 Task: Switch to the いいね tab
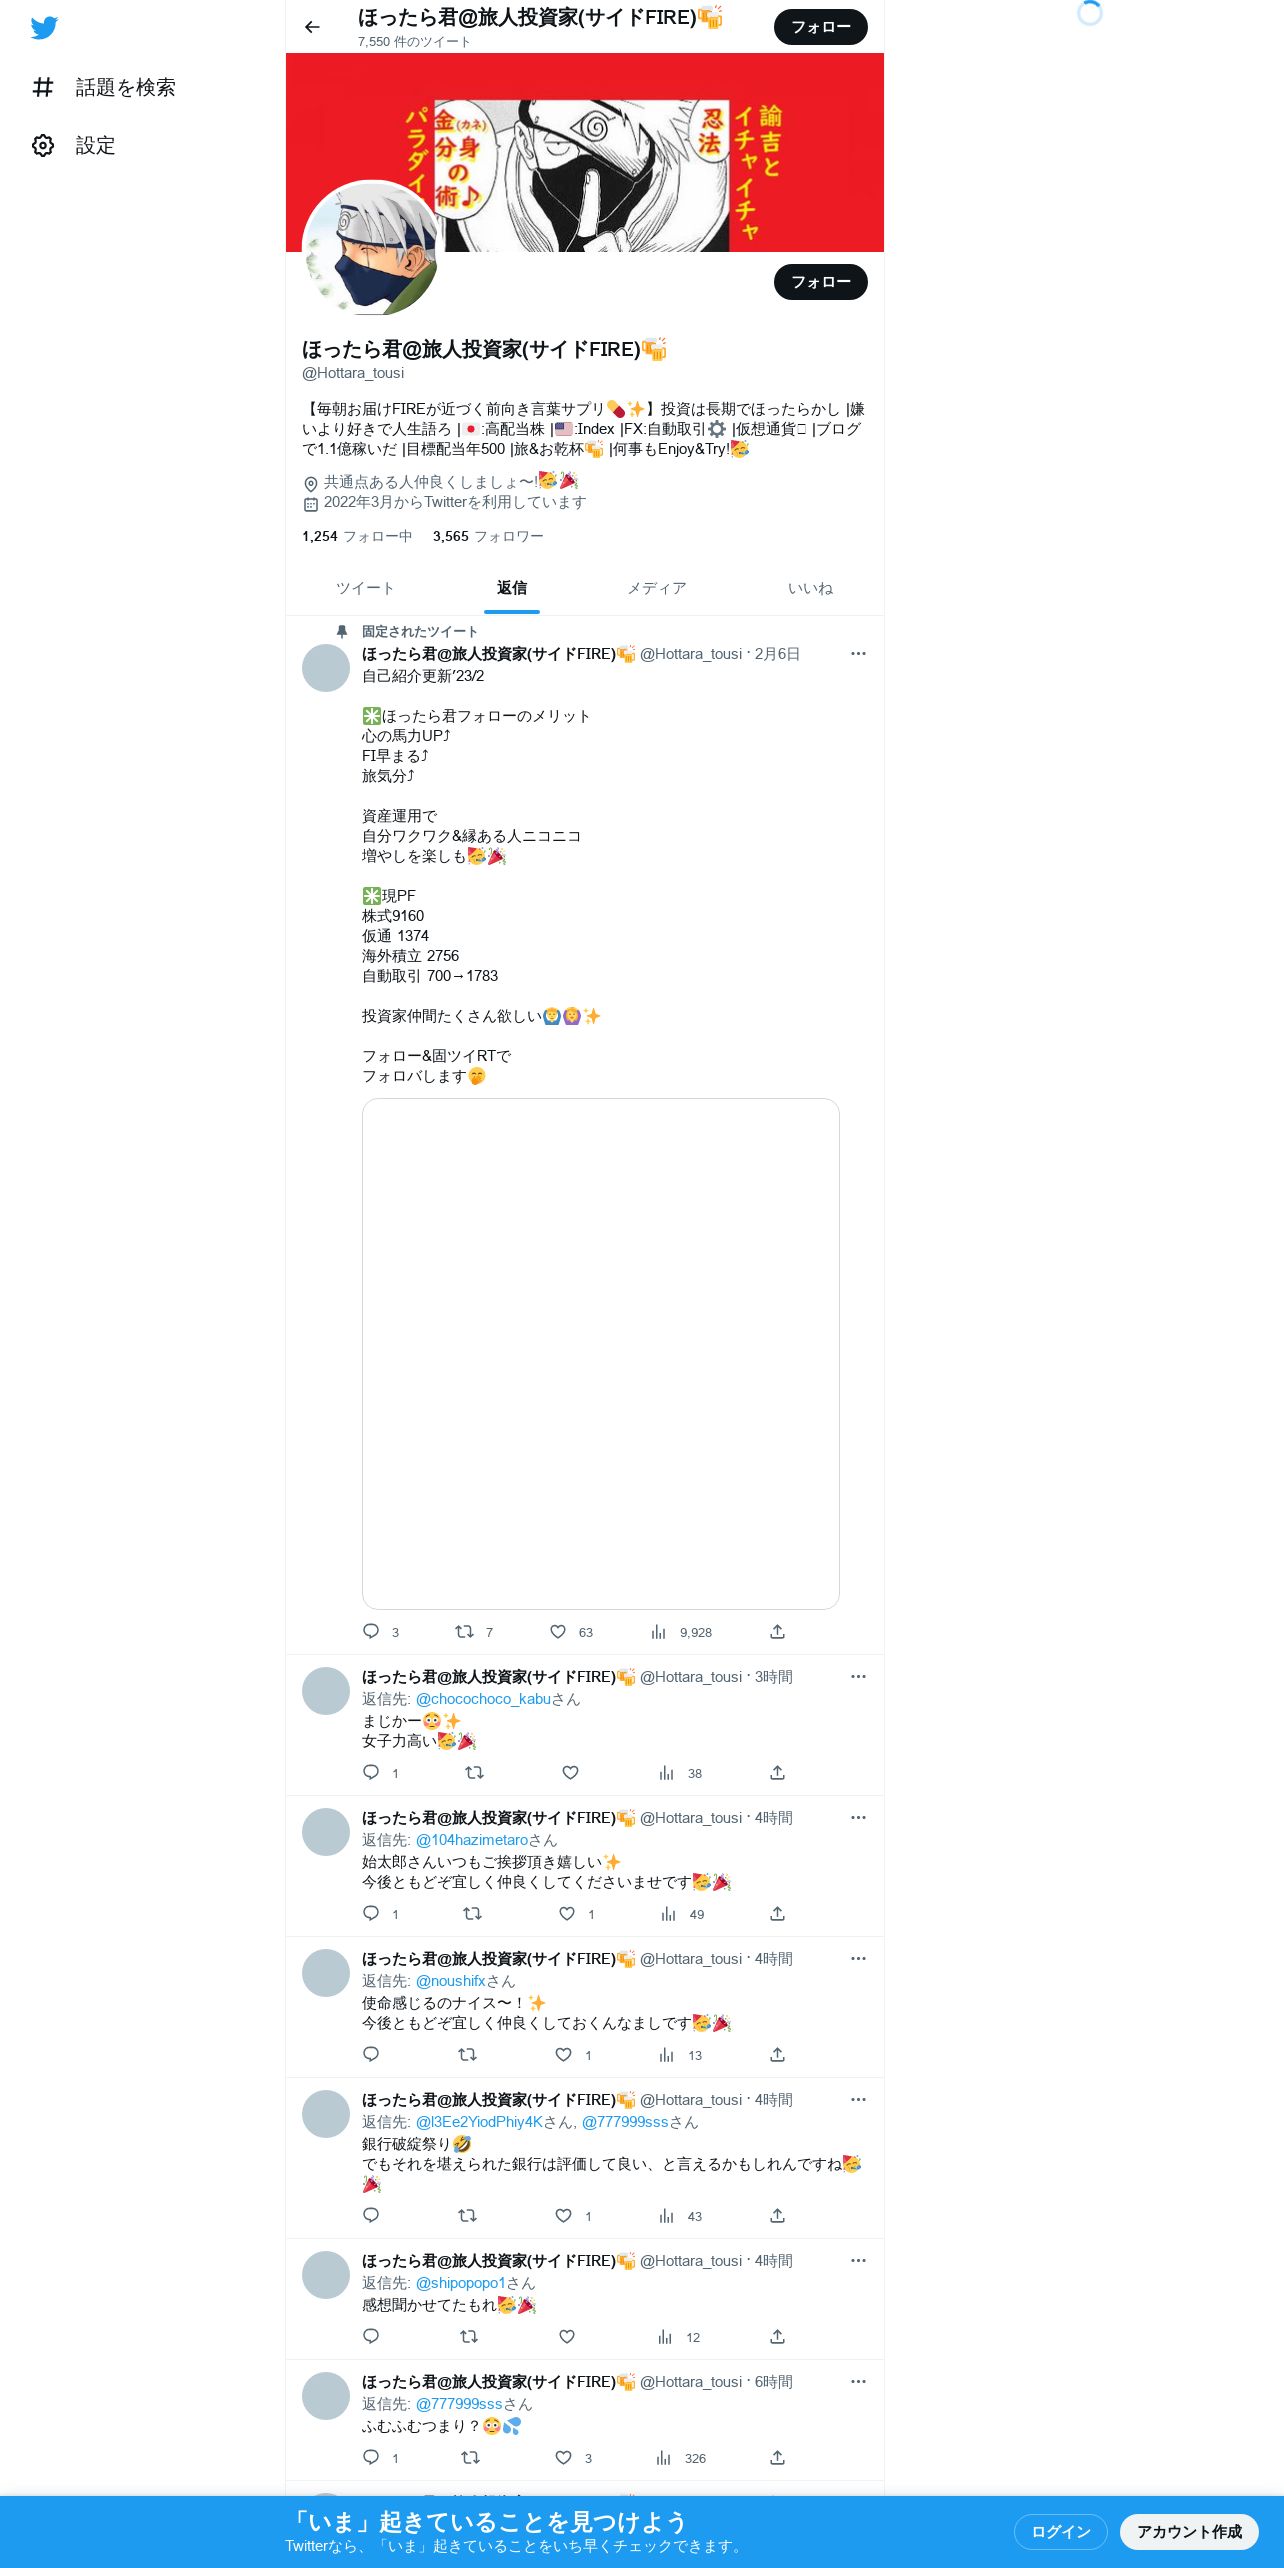(x=810, y=588)
